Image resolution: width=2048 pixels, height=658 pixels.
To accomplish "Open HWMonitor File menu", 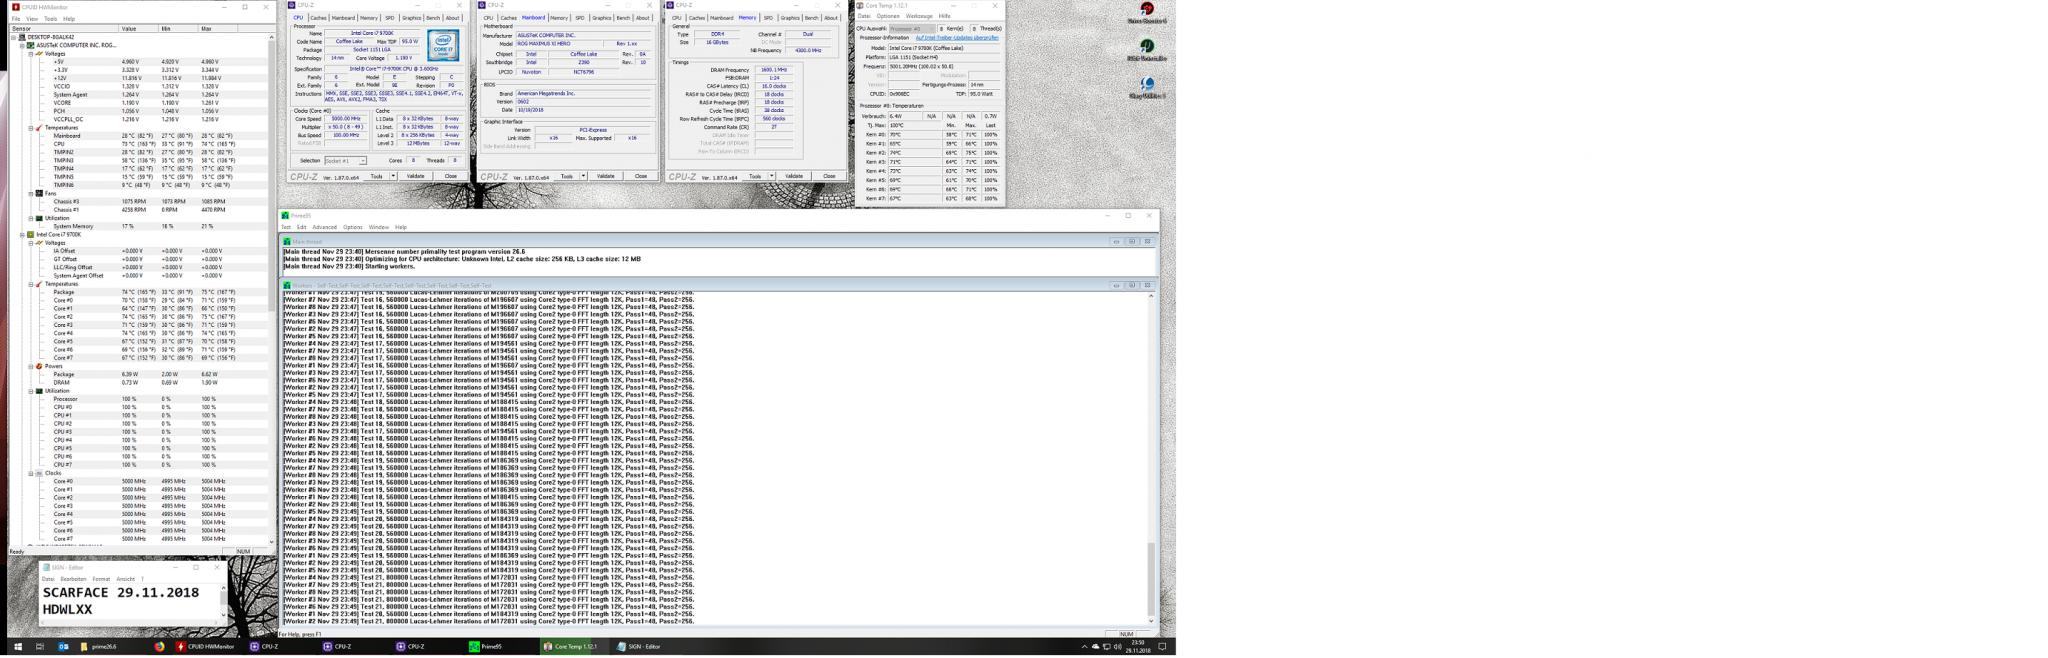I will click(x=16, y=18).
